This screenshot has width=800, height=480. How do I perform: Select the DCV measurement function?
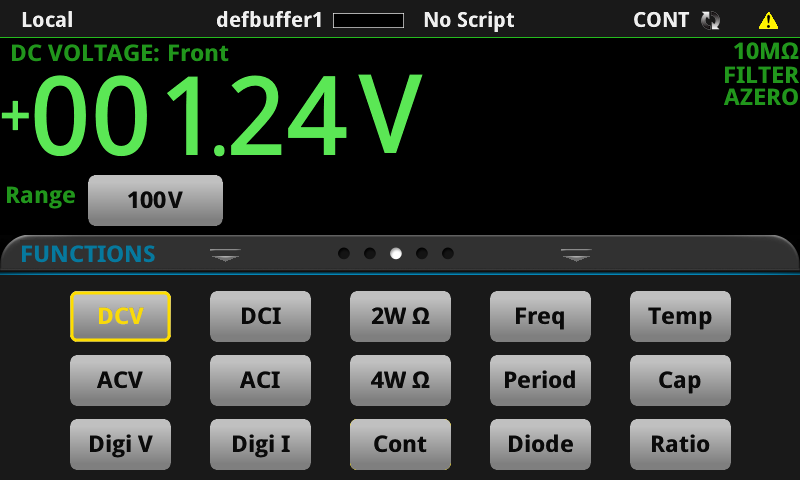pos(120,316)
